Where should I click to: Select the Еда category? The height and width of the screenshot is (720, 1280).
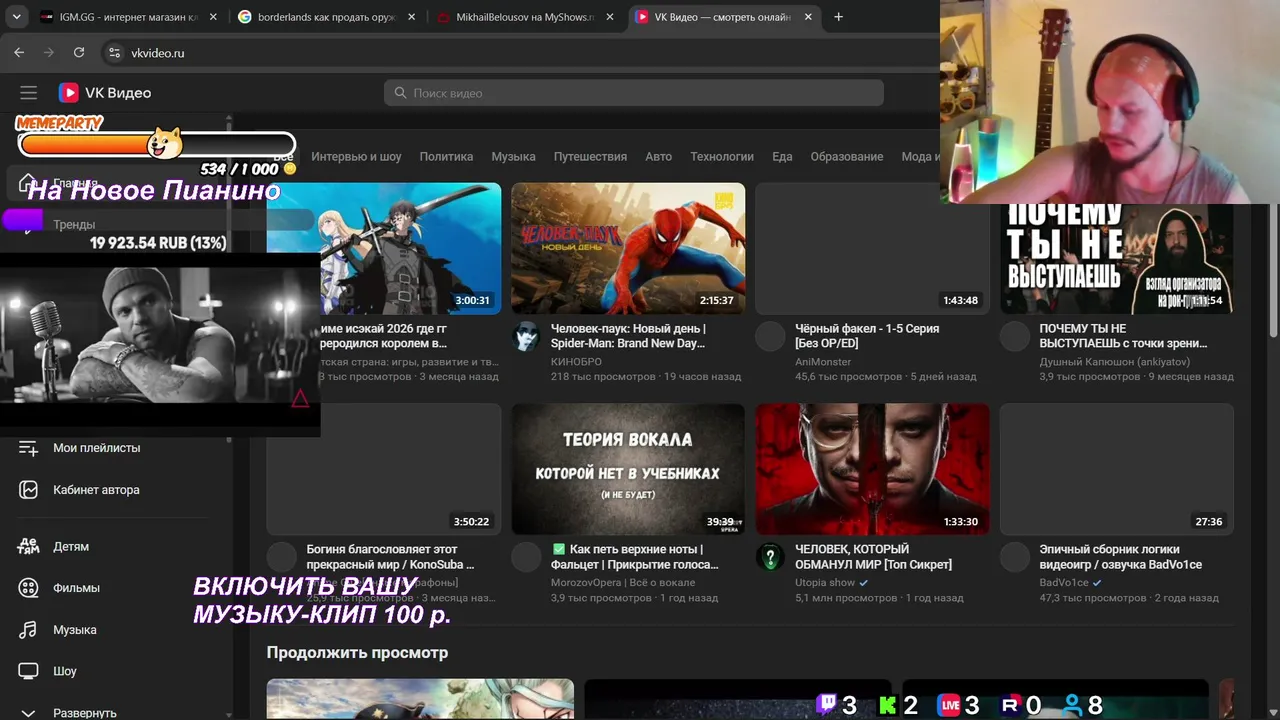pyautogui.click(x=782, y=157)
